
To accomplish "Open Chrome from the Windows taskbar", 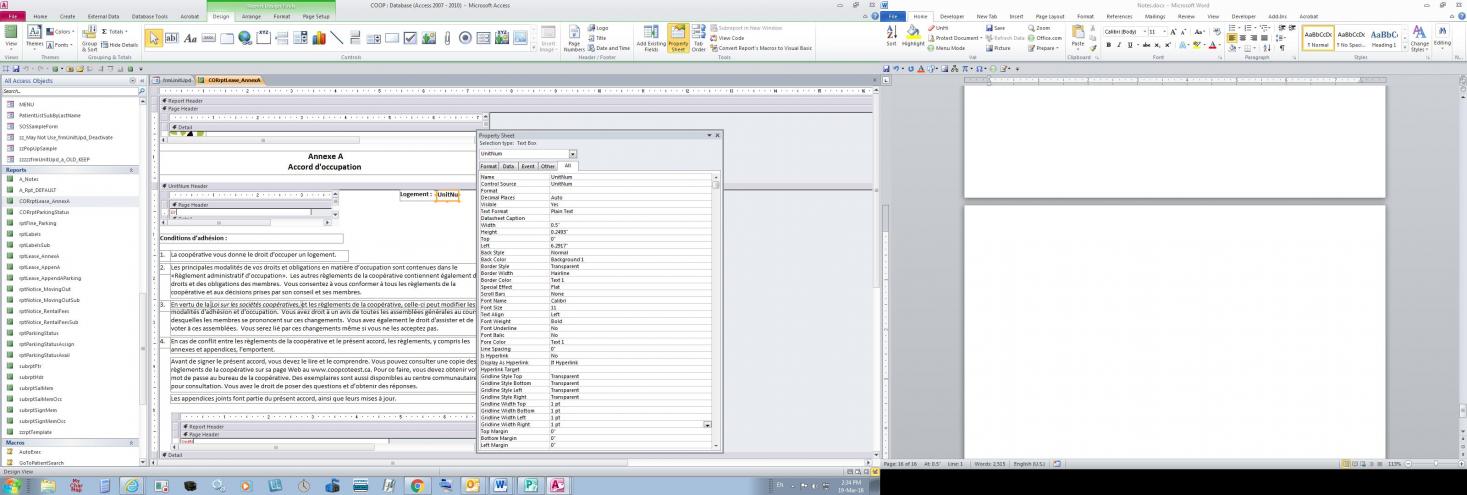I will coord(417,485).
